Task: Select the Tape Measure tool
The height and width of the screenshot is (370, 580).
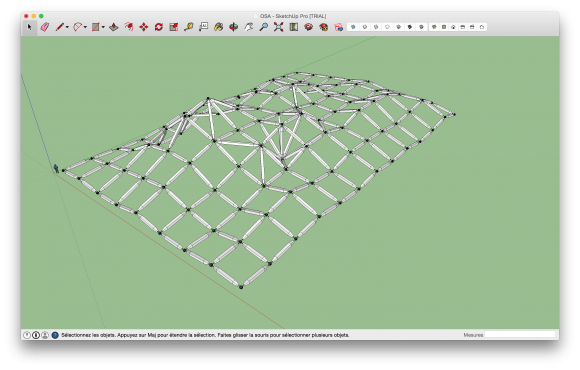Action: [189, 27]
